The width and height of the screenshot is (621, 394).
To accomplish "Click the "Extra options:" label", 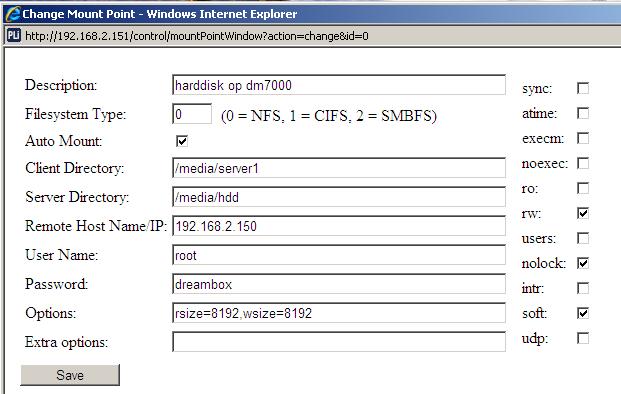I will click(67, 342).
